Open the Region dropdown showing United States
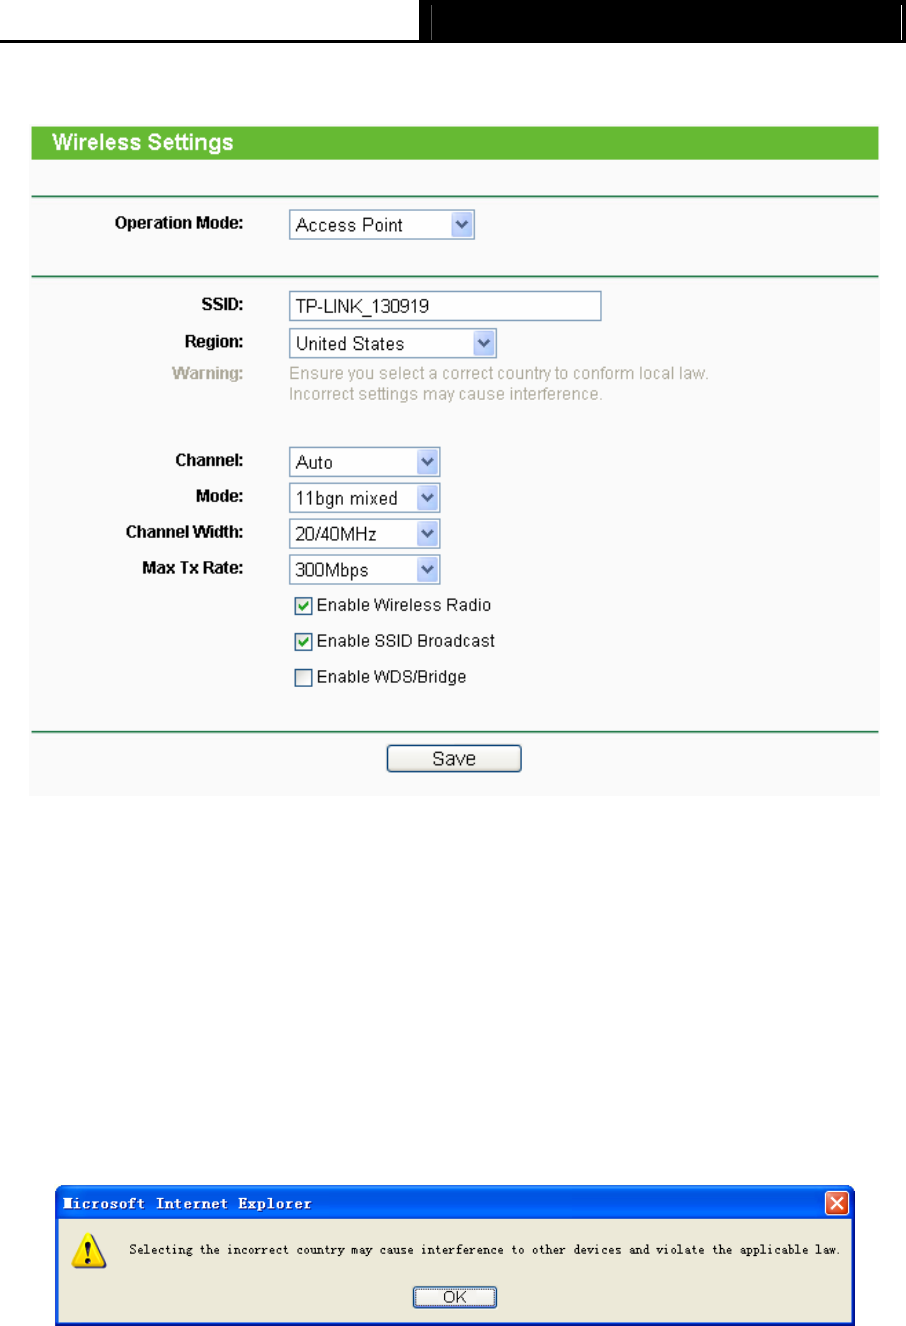 point(392,343)
